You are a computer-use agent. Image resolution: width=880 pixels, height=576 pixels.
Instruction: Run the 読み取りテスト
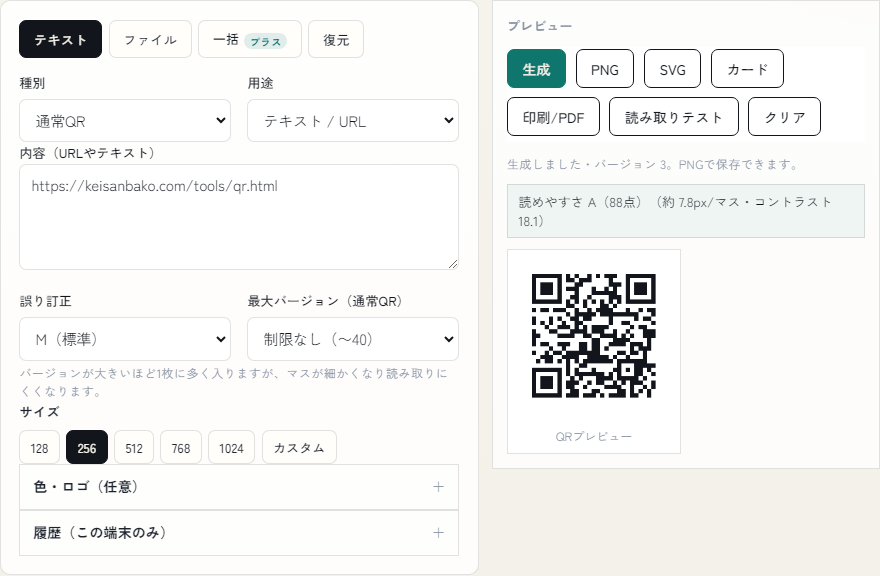(673, 117)
